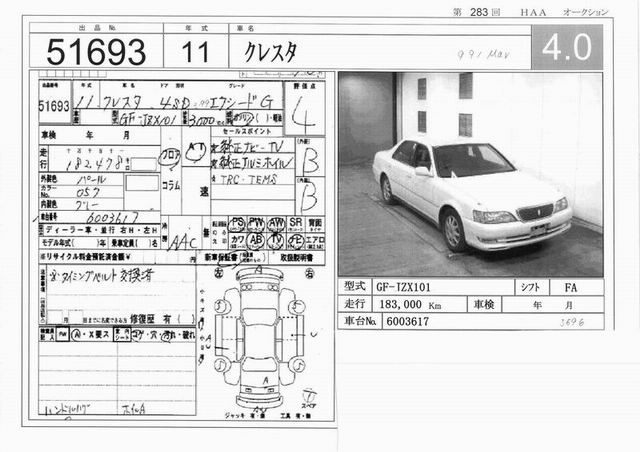Click the circled AT transmission mark
The image size is (640, 452).
196,151
